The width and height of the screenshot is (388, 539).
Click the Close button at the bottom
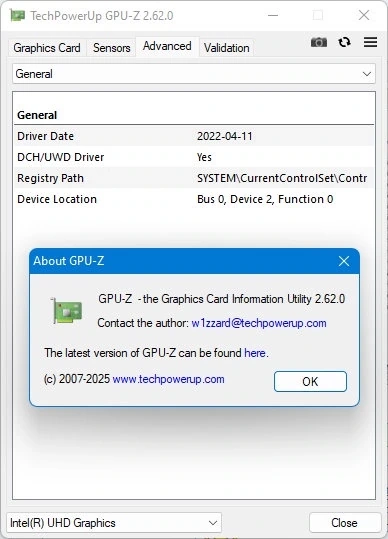click(344, 523)
